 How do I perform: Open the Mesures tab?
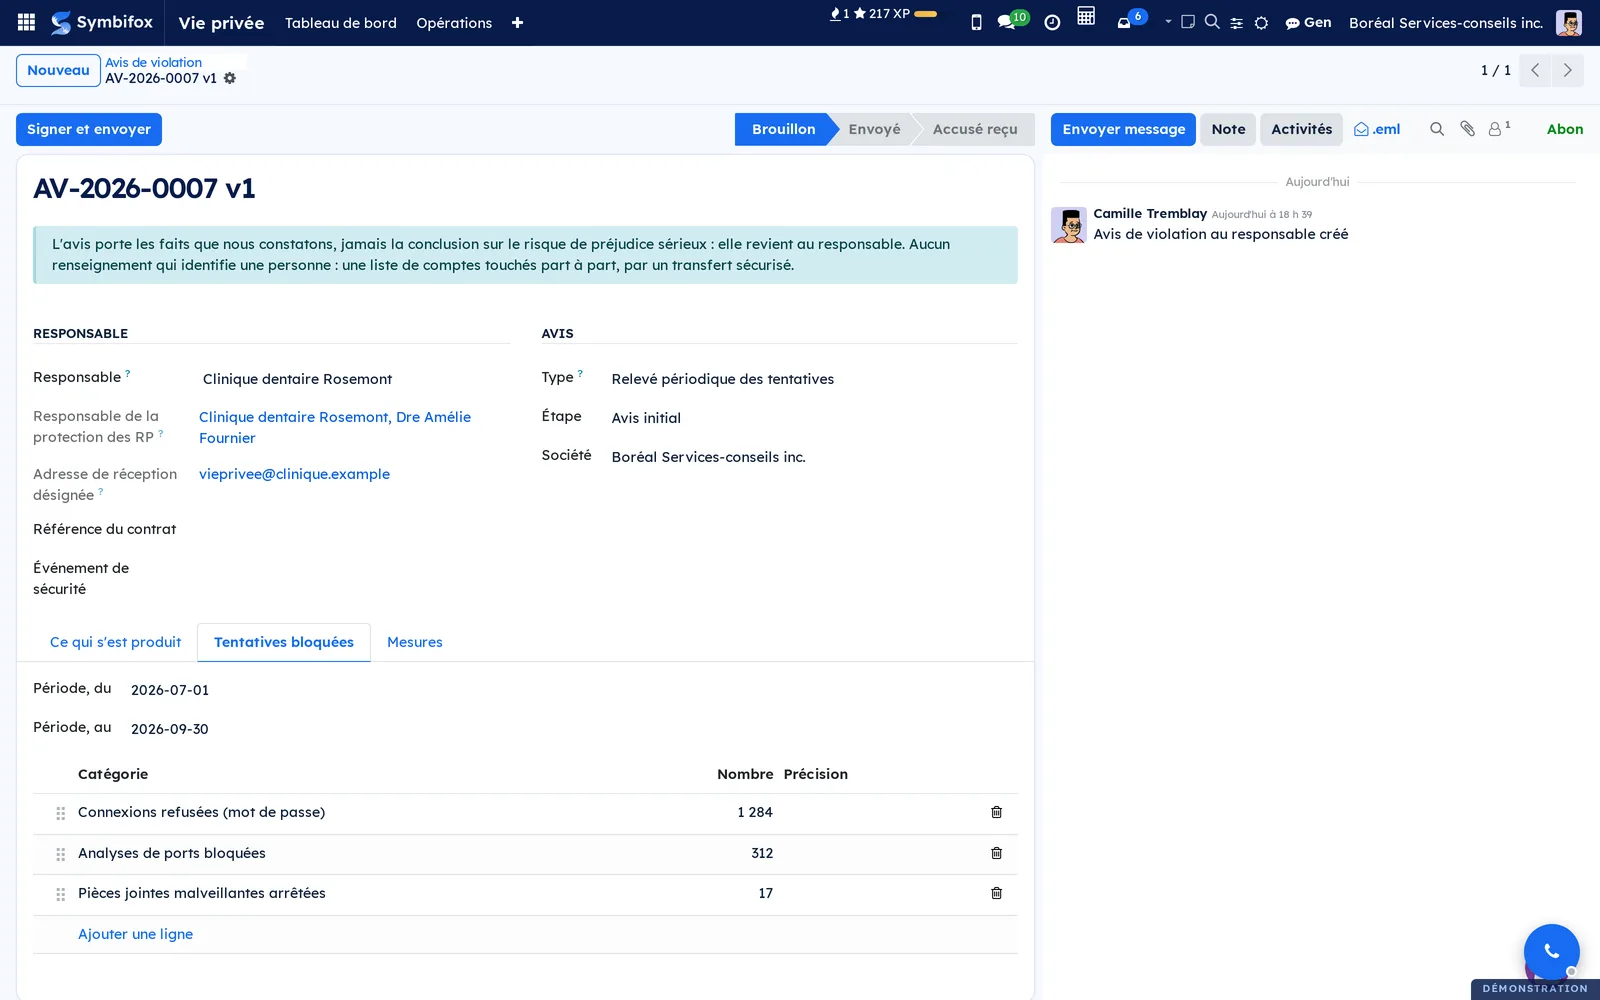(x=415, y=642)
